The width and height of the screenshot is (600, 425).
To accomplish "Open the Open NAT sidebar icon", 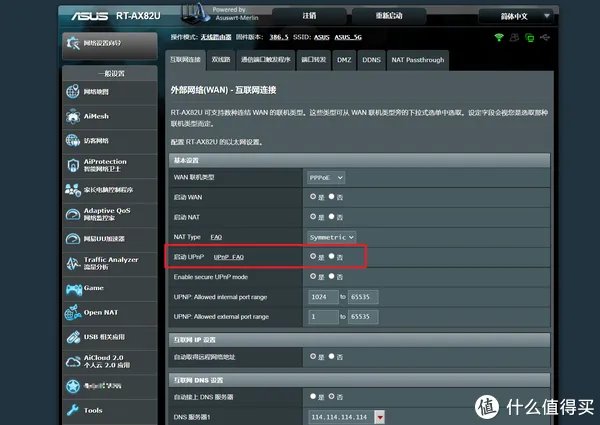I will tap(73, 312).
